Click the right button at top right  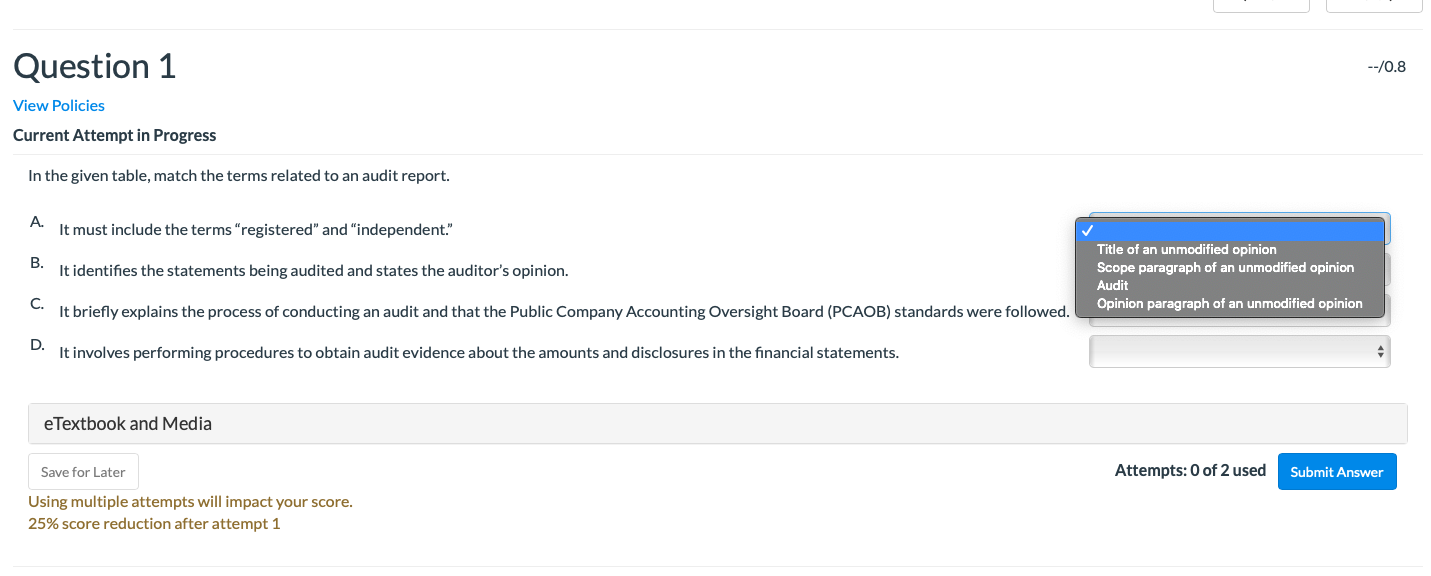[1374, 5]
